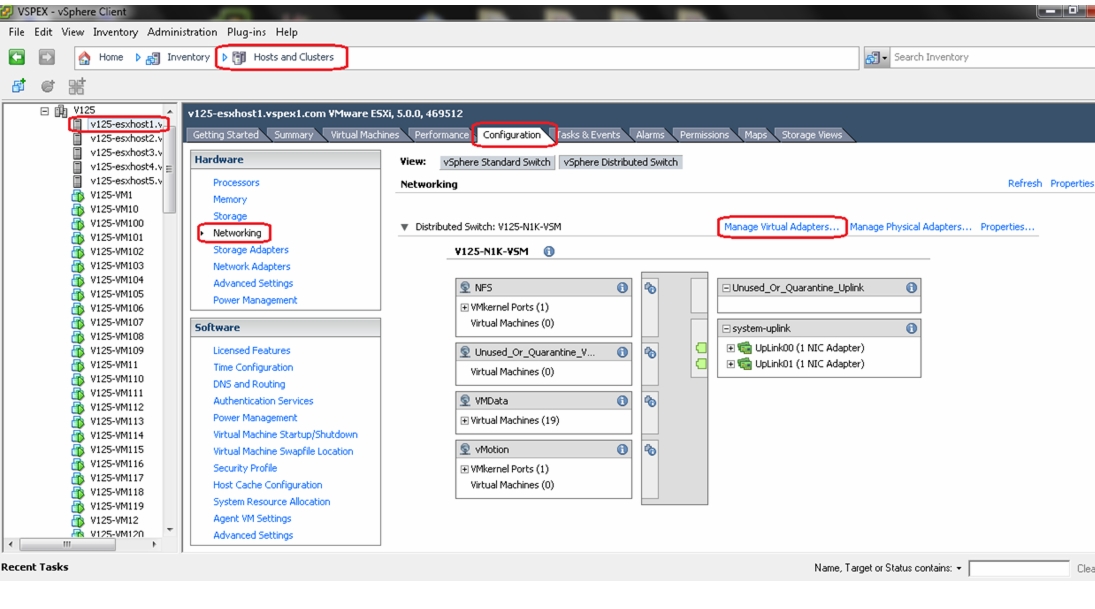Screen dimensions: 1095x609
Task: Switch to the Performance tab
Action: (441, 135)
